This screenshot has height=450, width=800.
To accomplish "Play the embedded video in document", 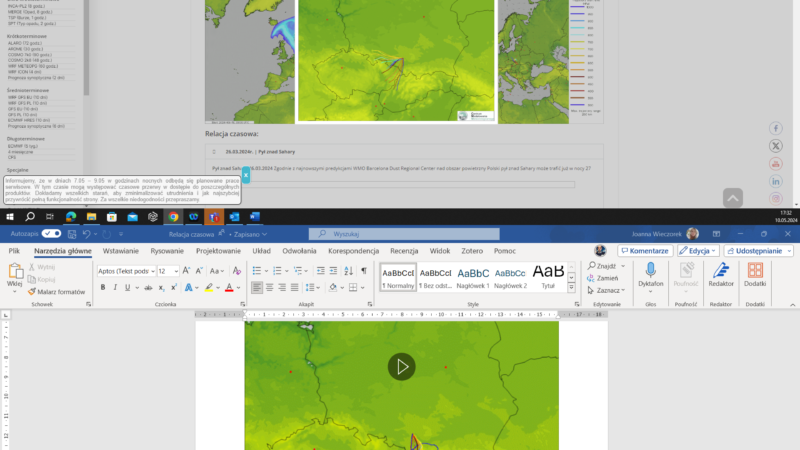I will coord(402,366).
